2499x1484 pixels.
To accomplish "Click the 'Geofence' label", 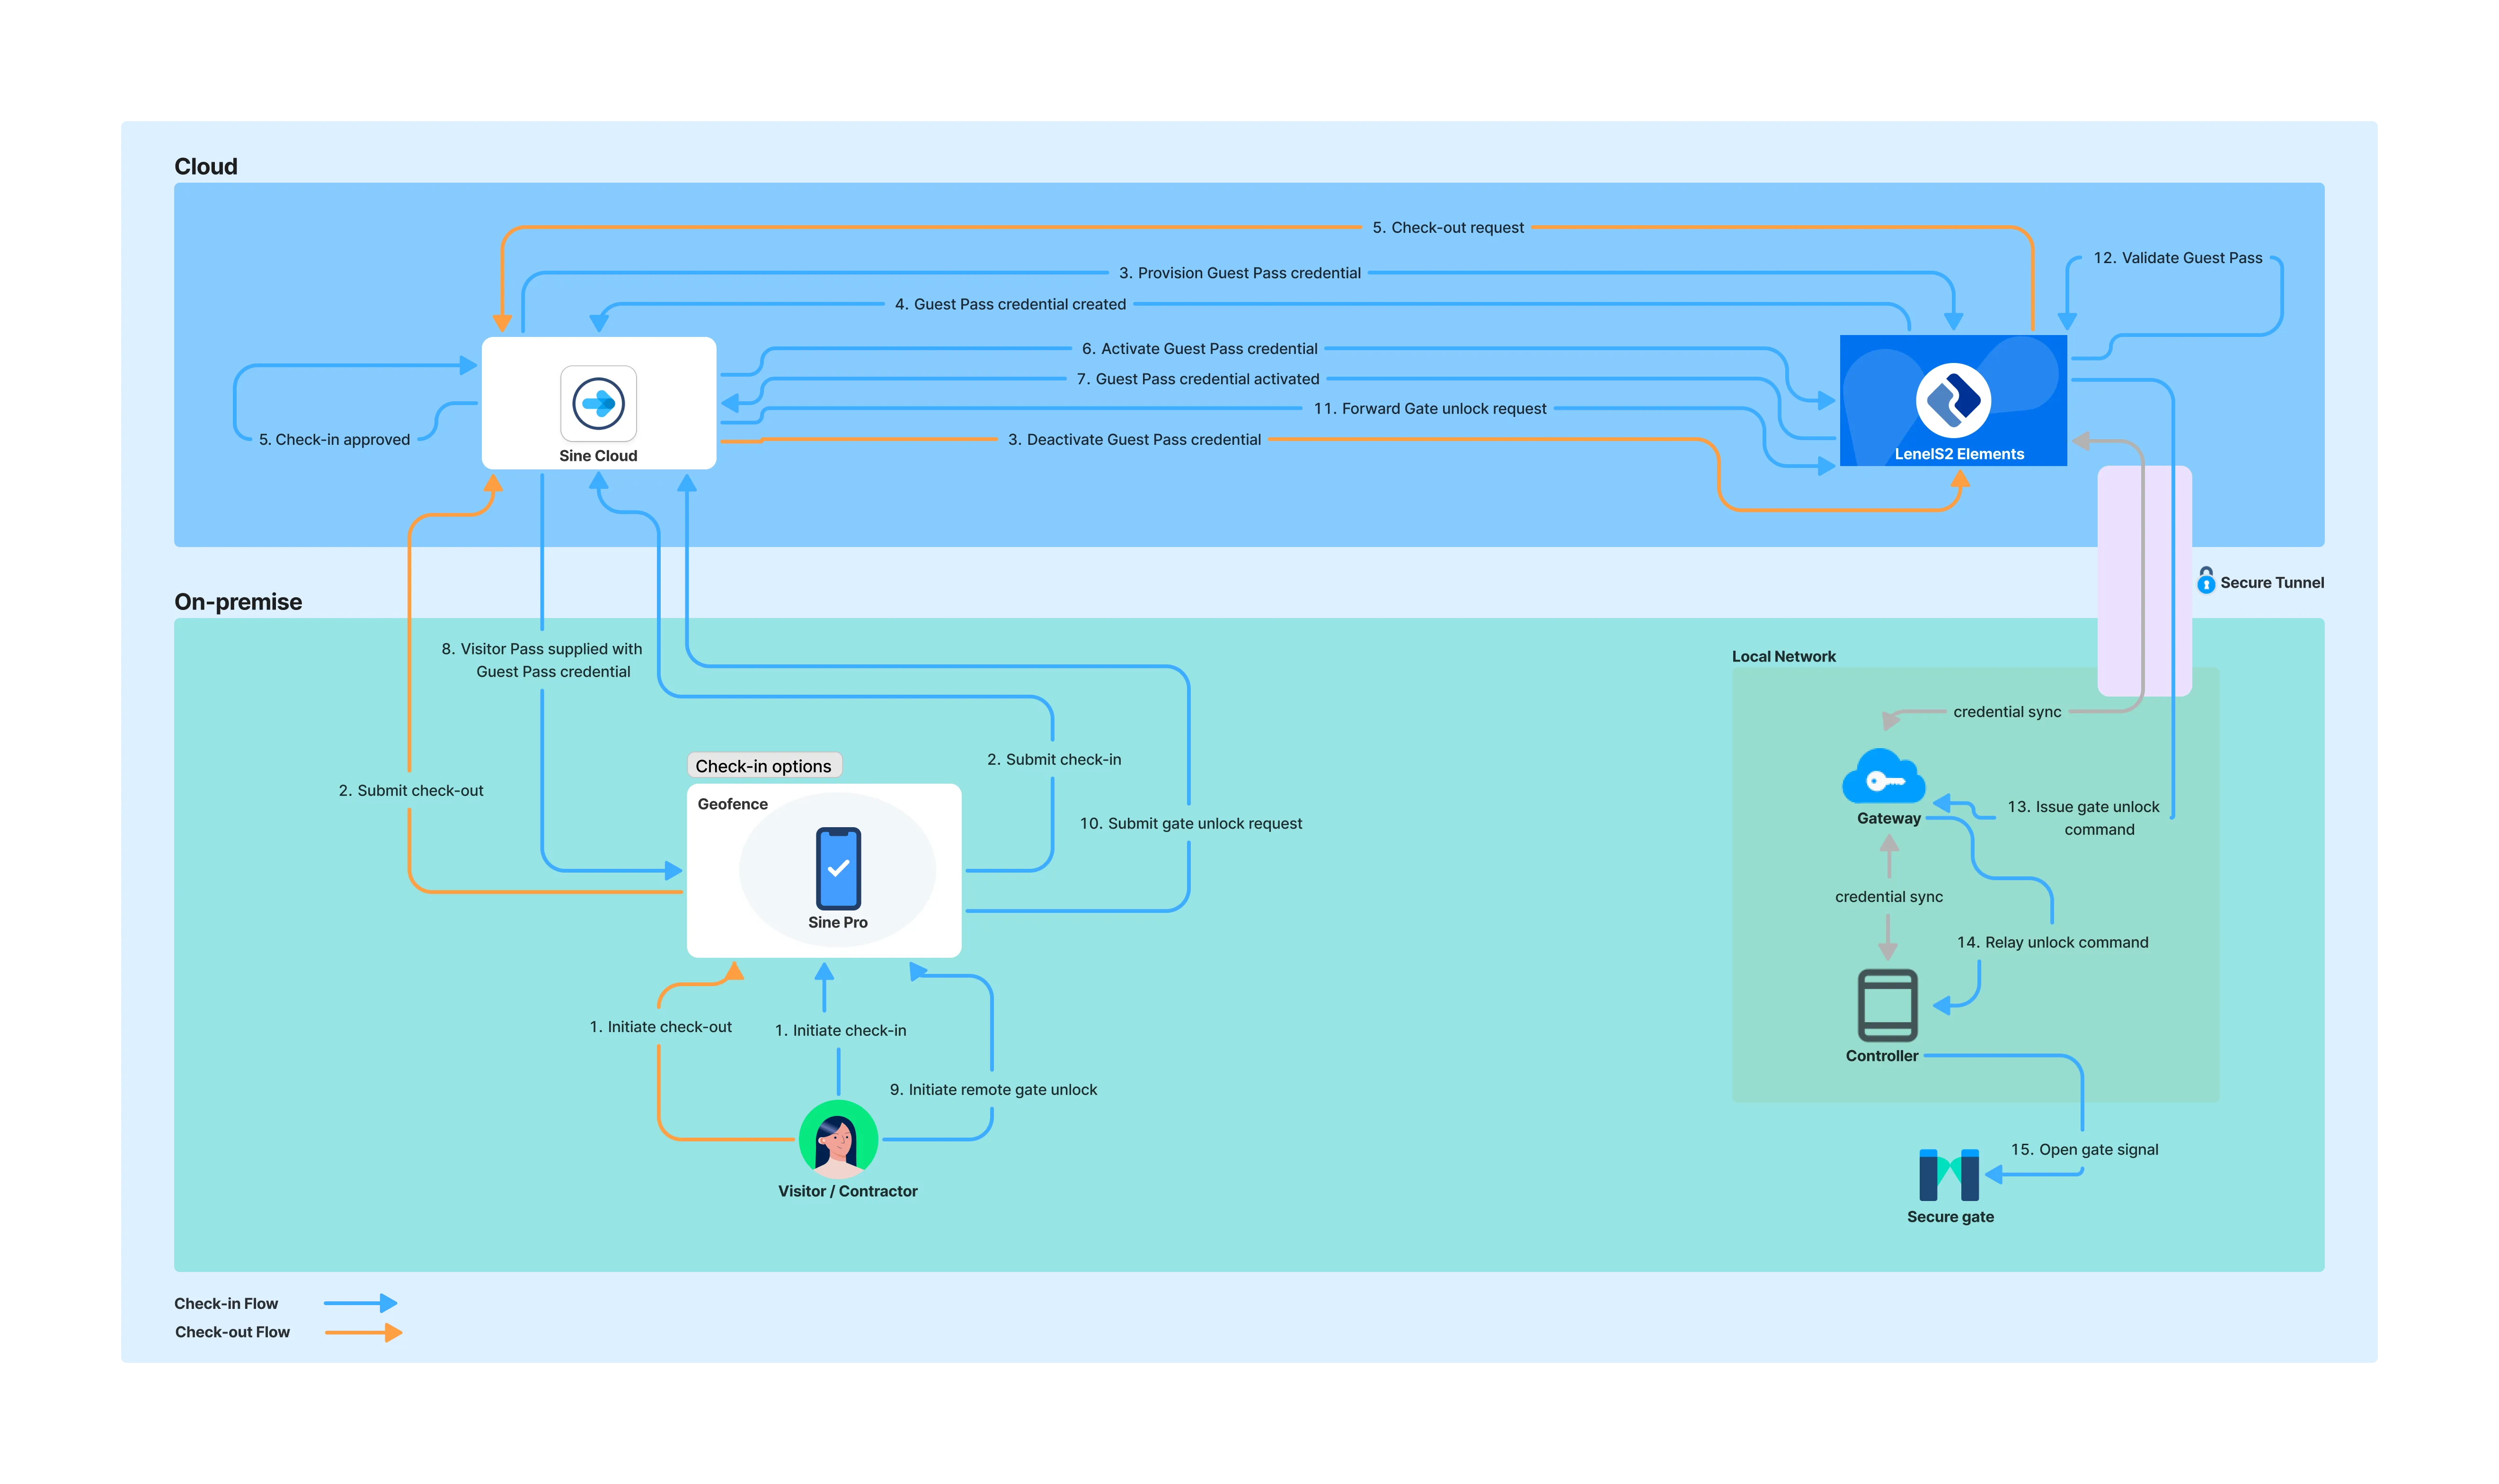I will (x=732, y=804).
